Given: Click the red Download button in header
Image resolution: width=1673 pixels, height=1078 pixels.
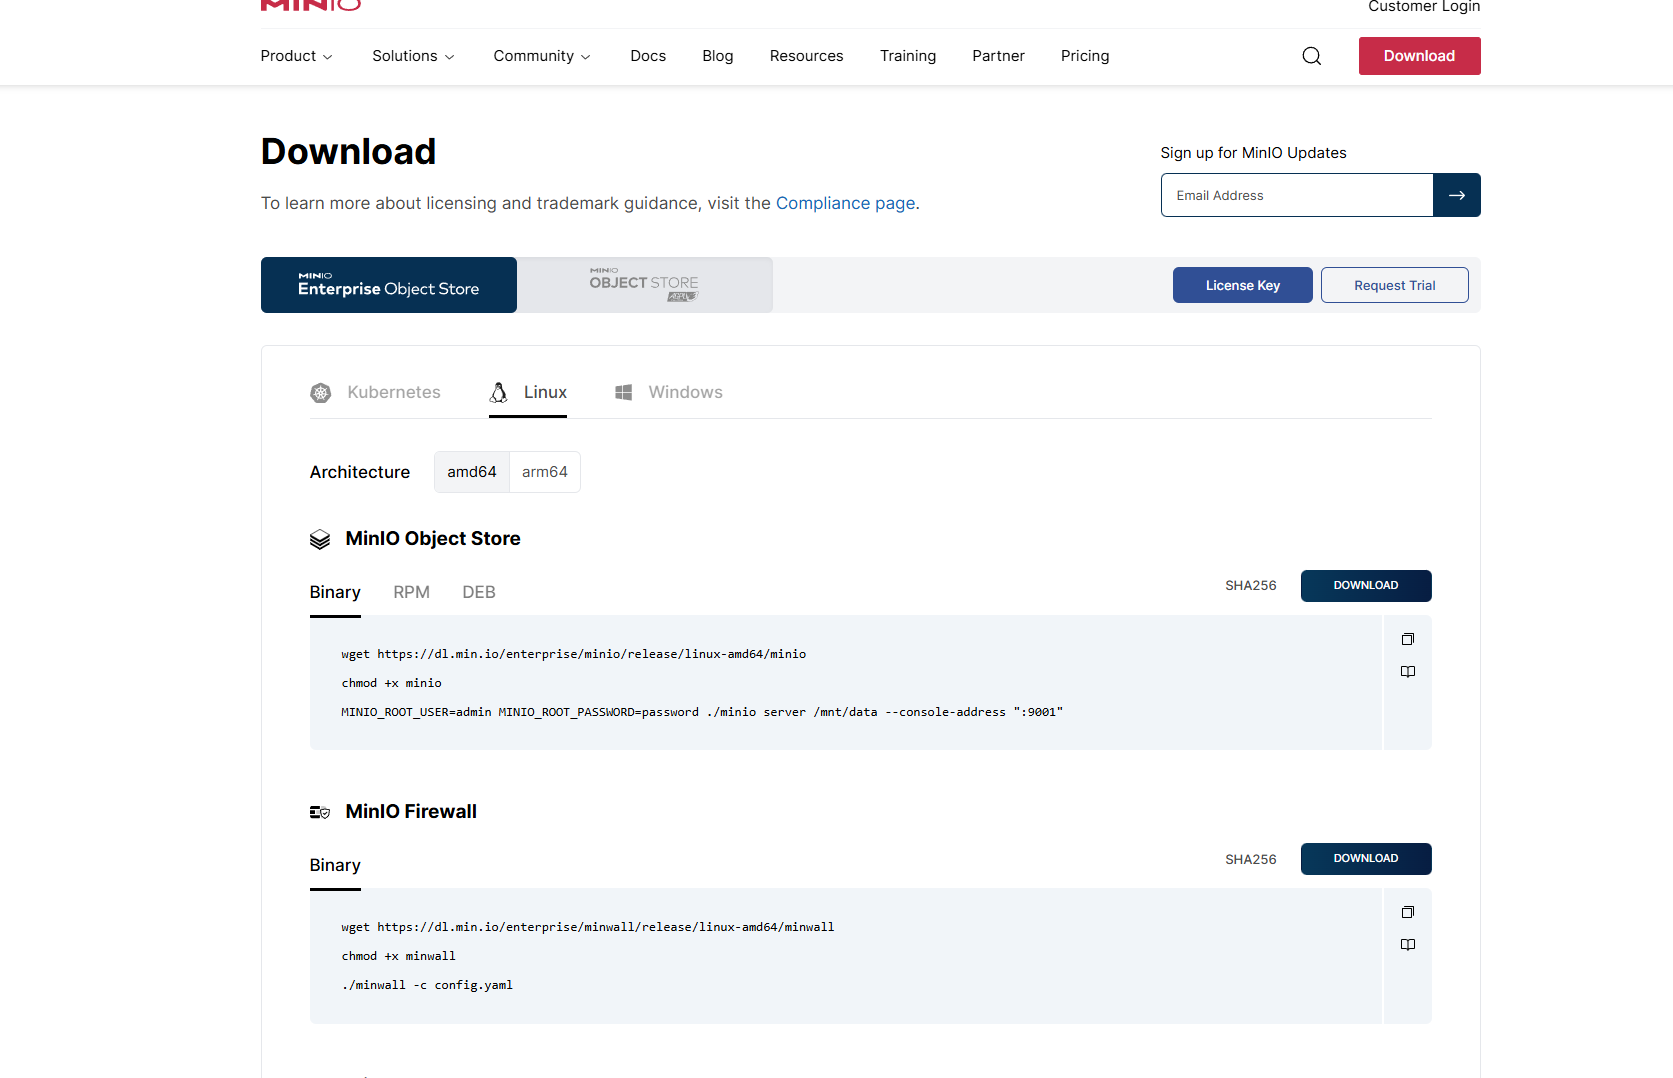Looking at the screenshot, I should click(x=1419, y=56).
